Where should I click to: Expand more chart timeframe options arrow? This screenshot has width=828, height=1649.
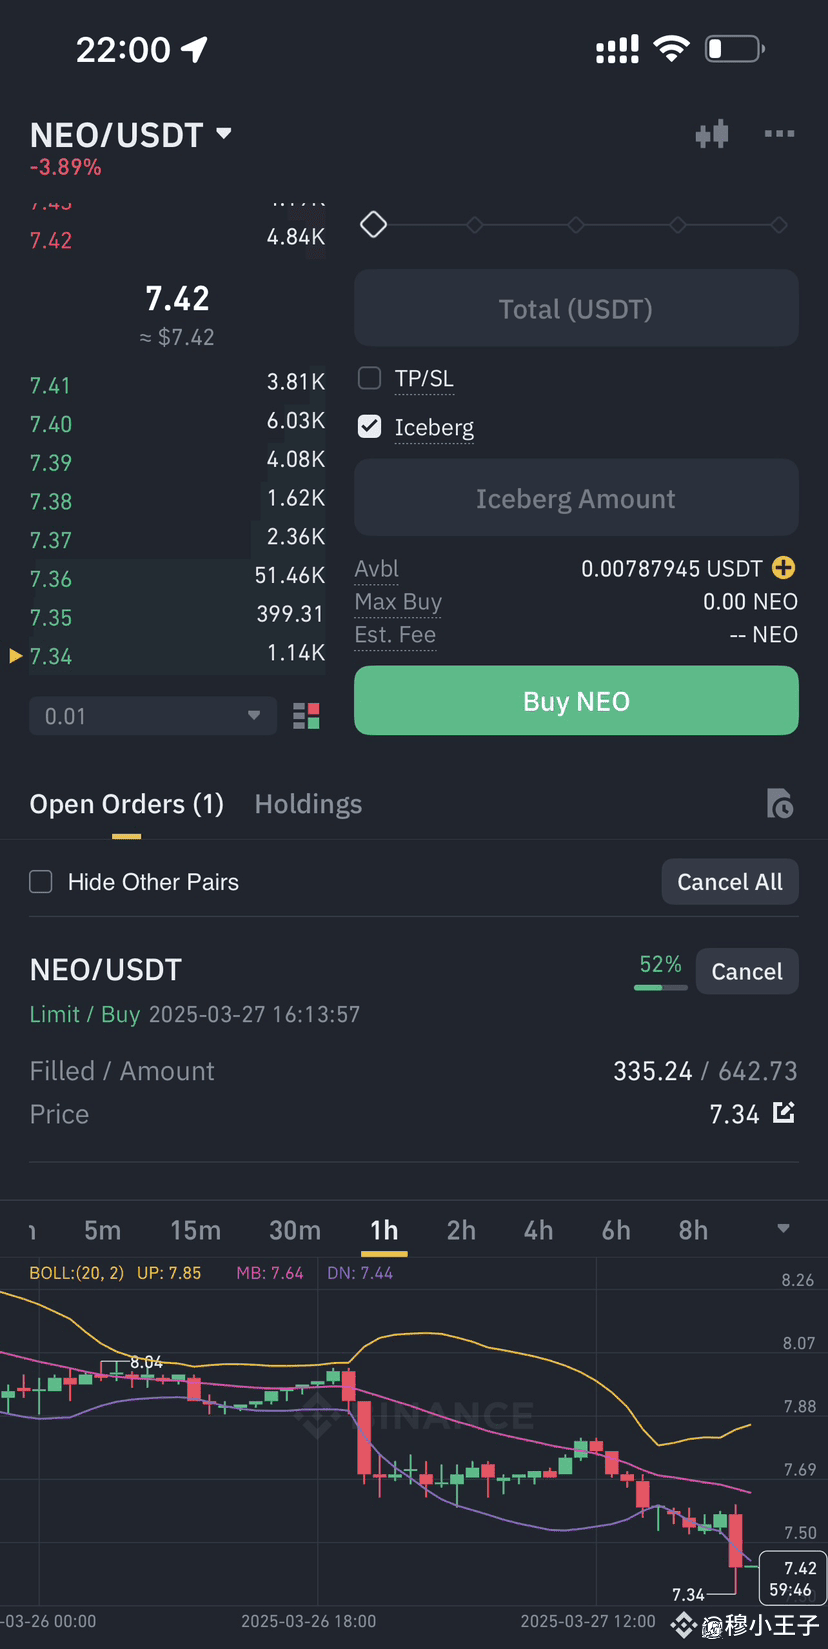[783, 1228]
